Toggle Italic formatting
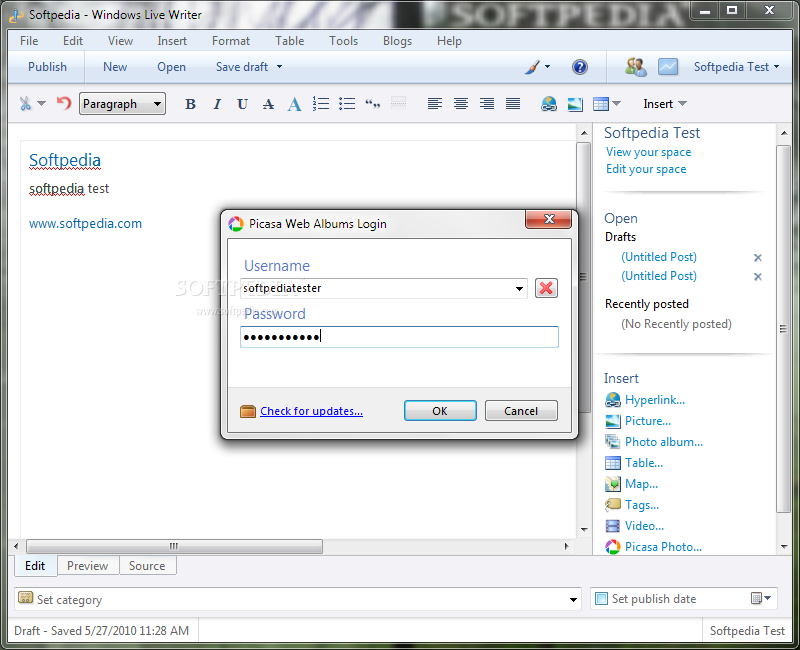This screenshot has width=800, height=650. click(x=217, y=104)
